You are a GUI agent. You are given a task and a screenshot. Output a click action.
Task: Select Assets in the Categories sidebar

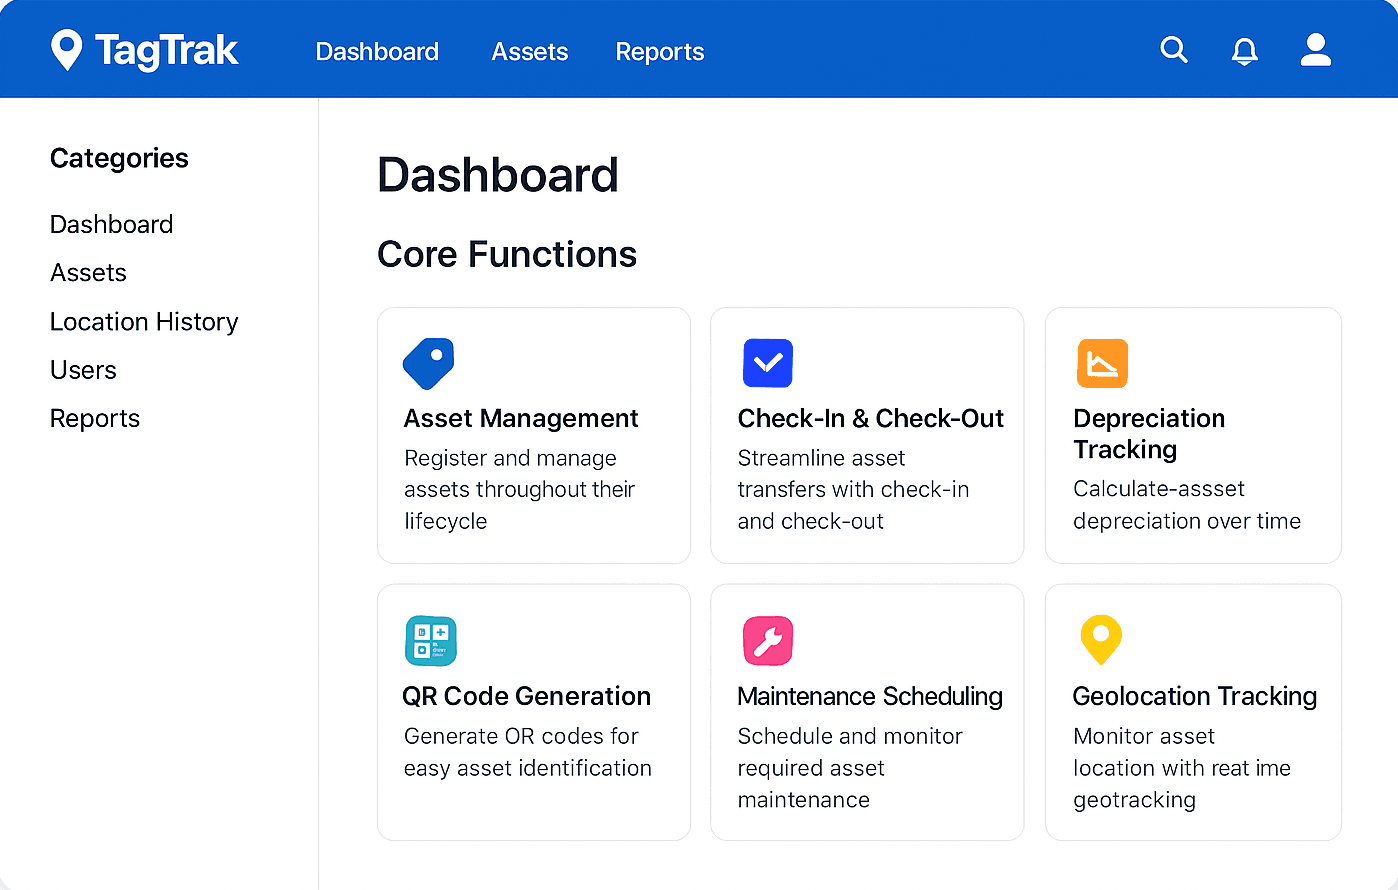[x=88, y=273]
